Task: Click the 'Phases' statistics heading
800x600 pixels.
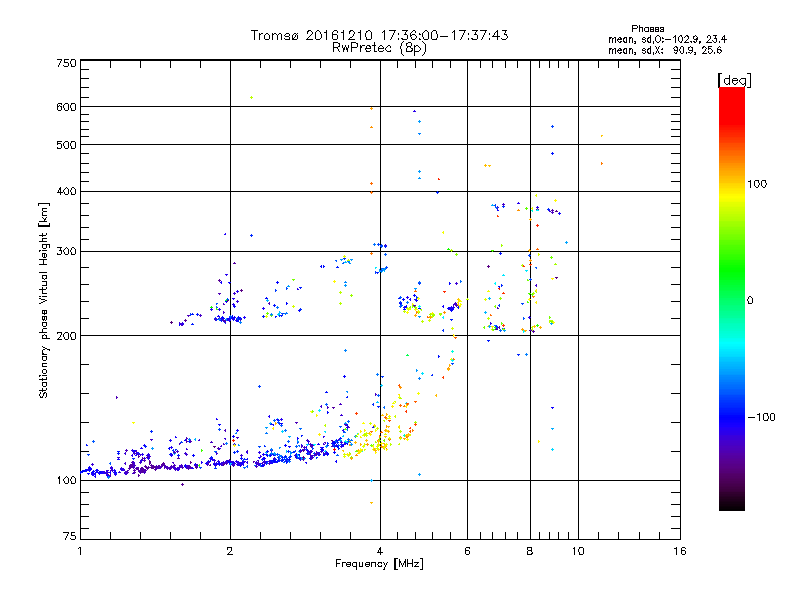Action: [647, 29]
